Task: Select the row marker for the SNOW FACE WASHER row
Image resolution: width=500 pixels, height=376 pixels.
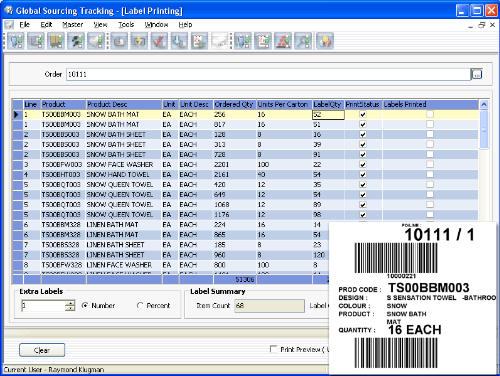Action: click(18, 165)
